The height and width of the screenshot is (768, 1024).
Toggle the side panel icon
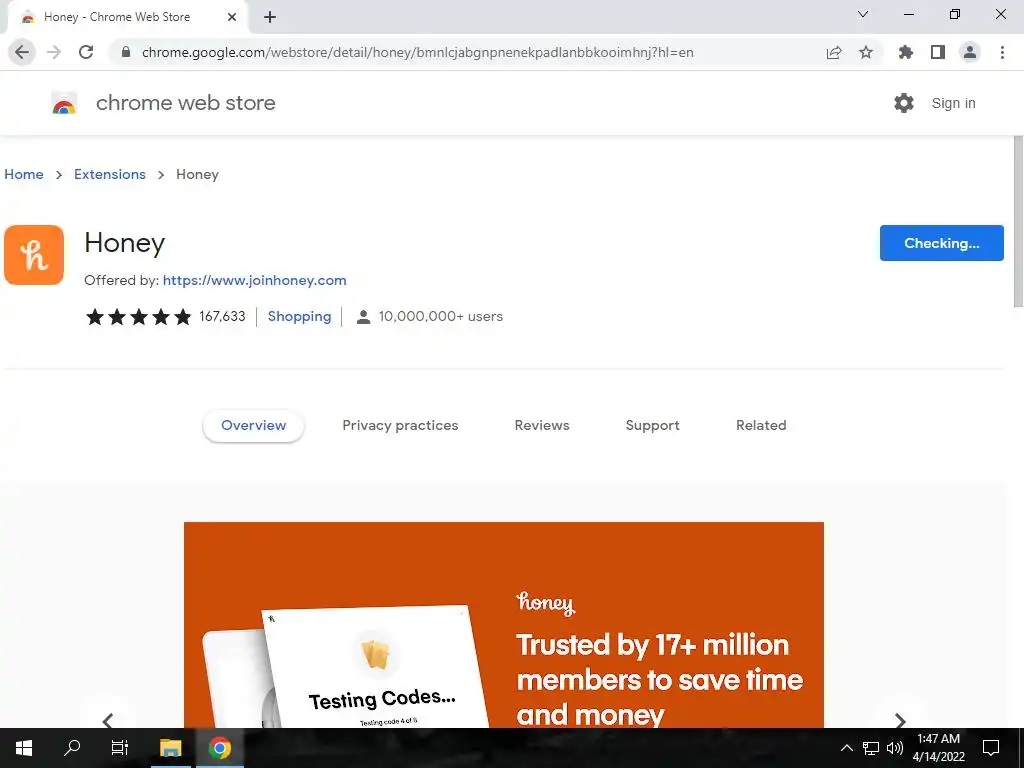click(x=938, y=52)
